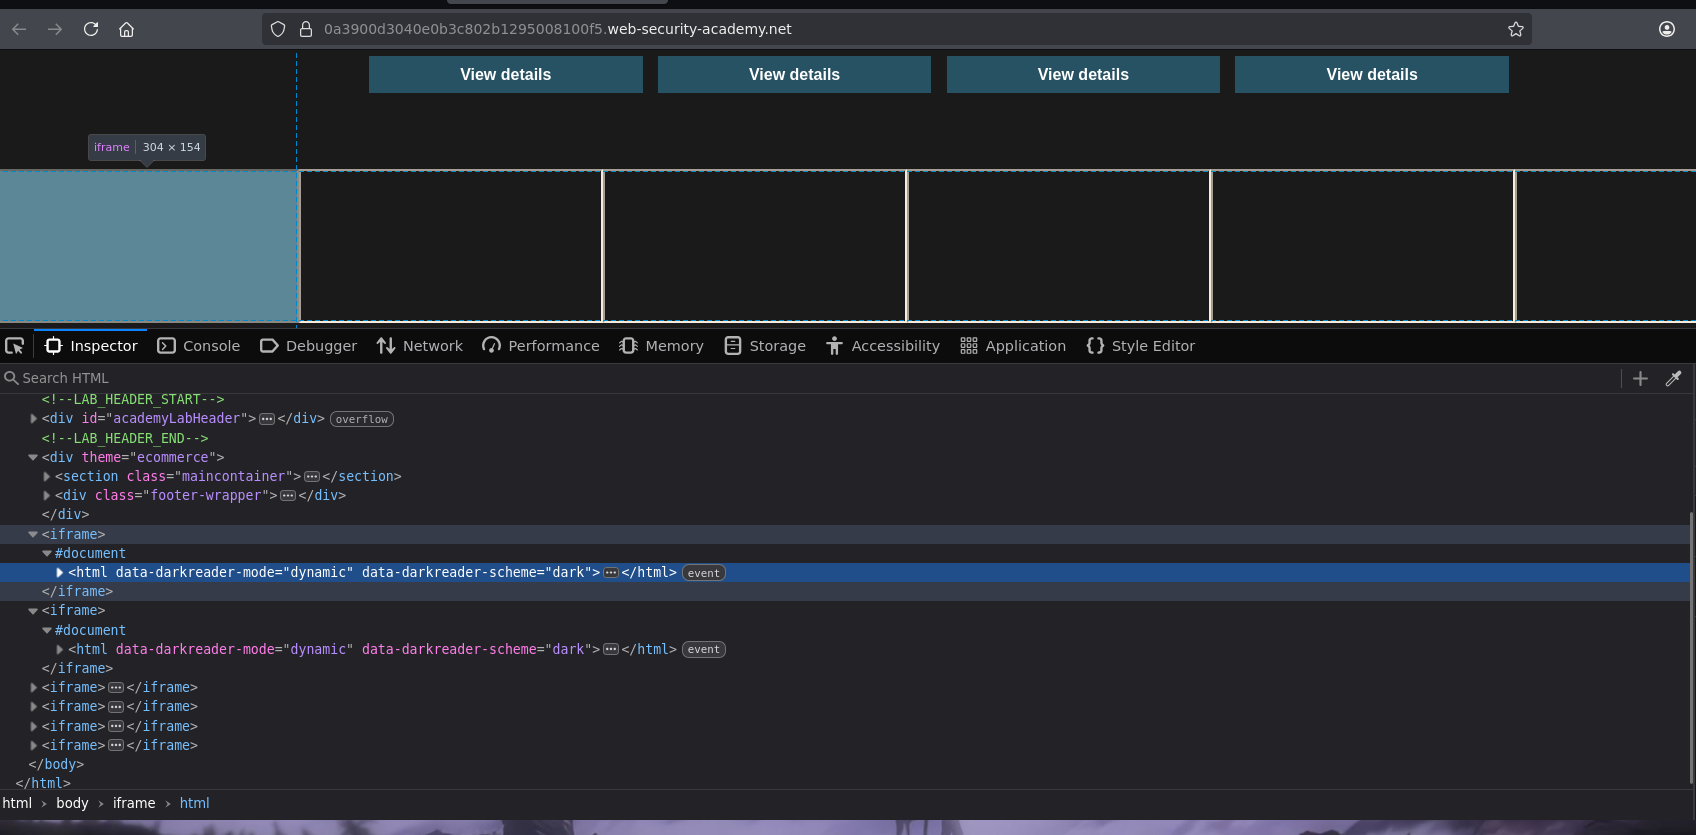Click the third View details button

1083,75
